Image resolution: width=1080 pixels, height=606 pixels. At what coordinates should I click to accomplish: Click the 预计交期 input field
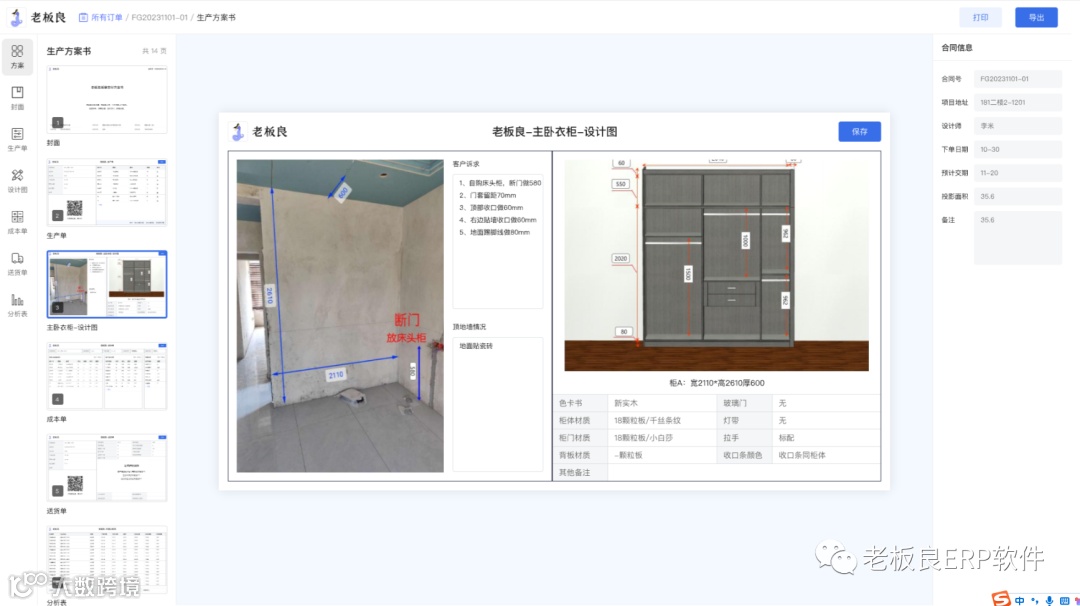point(1017,173)
